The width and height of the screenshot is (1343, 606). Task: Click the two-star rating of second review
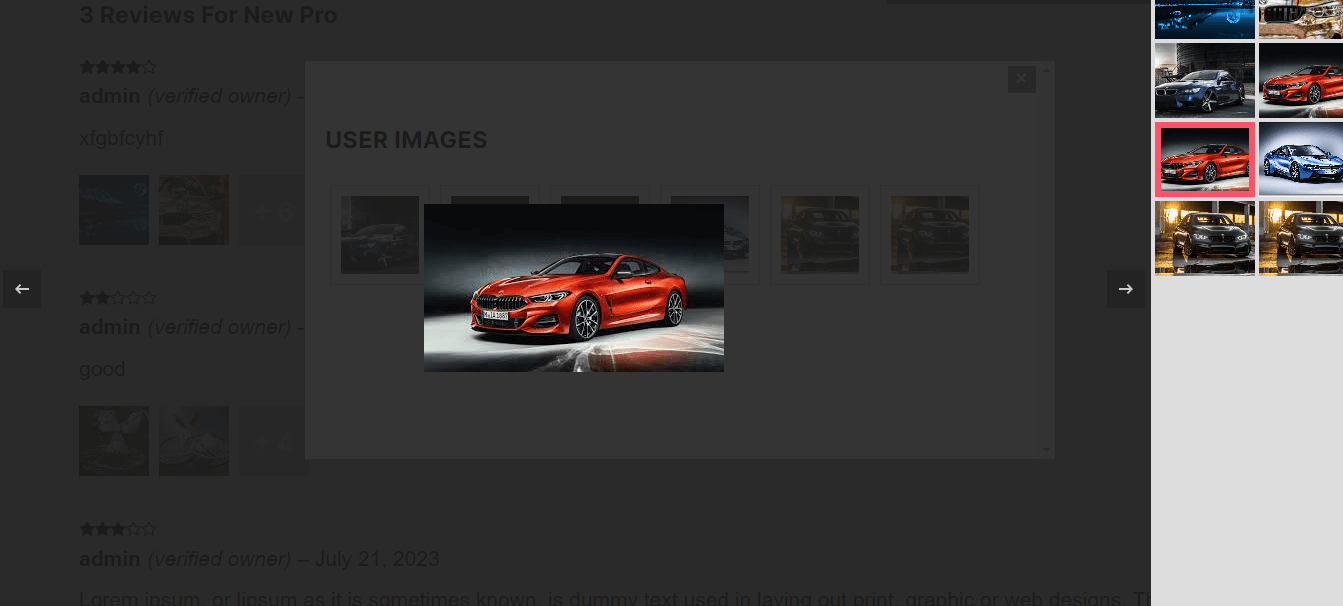point(118,298)
